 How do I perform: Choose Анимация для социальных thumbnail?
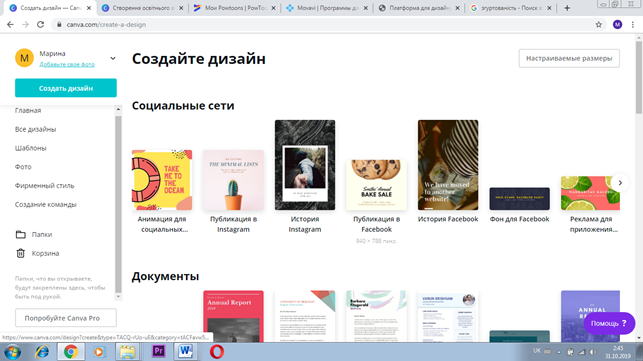pos(162,180)
